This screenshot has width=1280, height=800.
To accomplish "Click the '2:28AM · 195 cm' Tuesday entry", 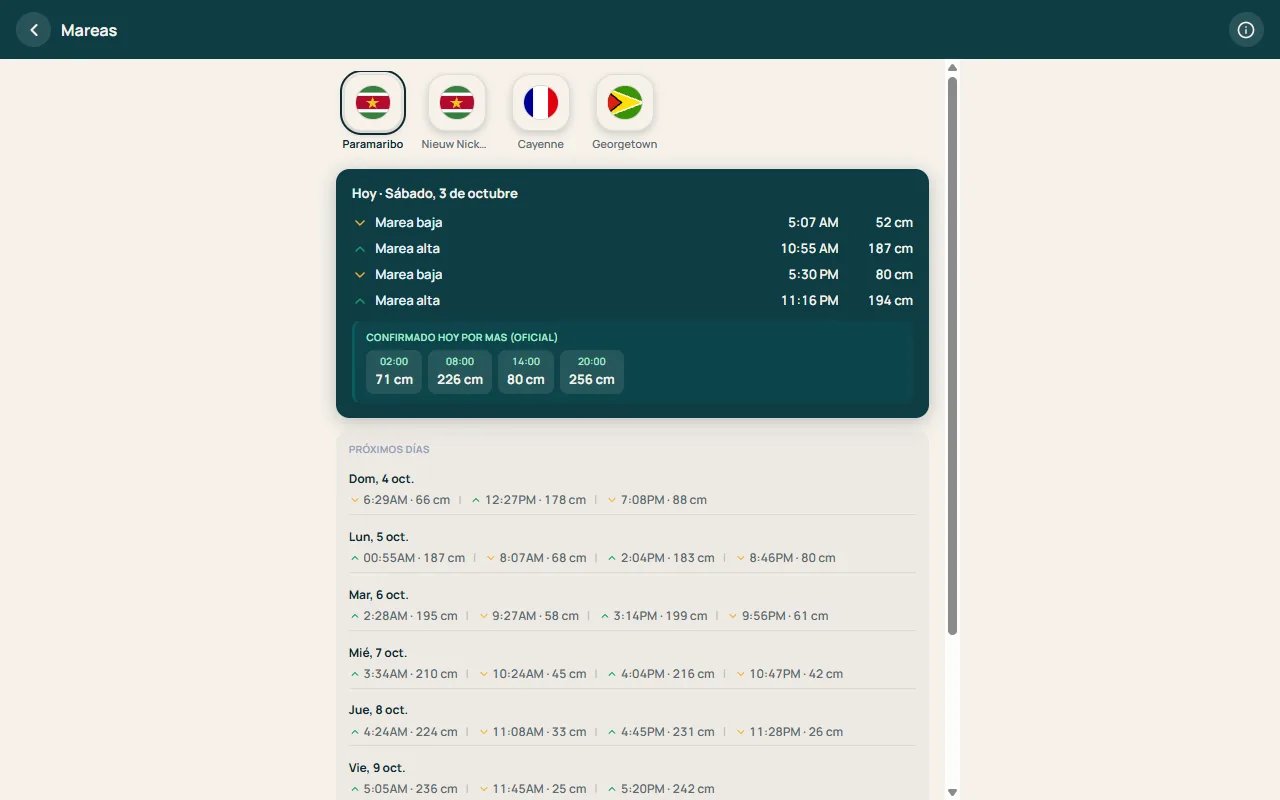I will coord(403,616).
